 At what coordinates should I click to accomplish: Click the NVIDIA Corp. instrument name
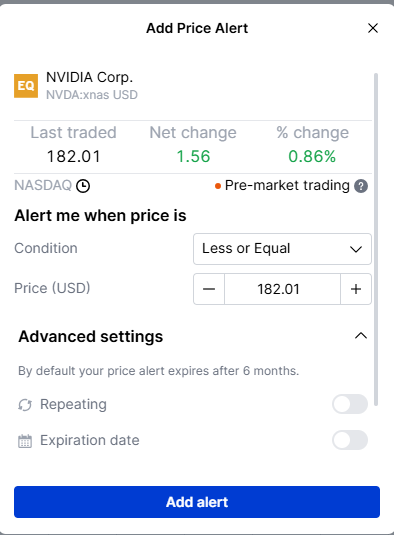89,77
